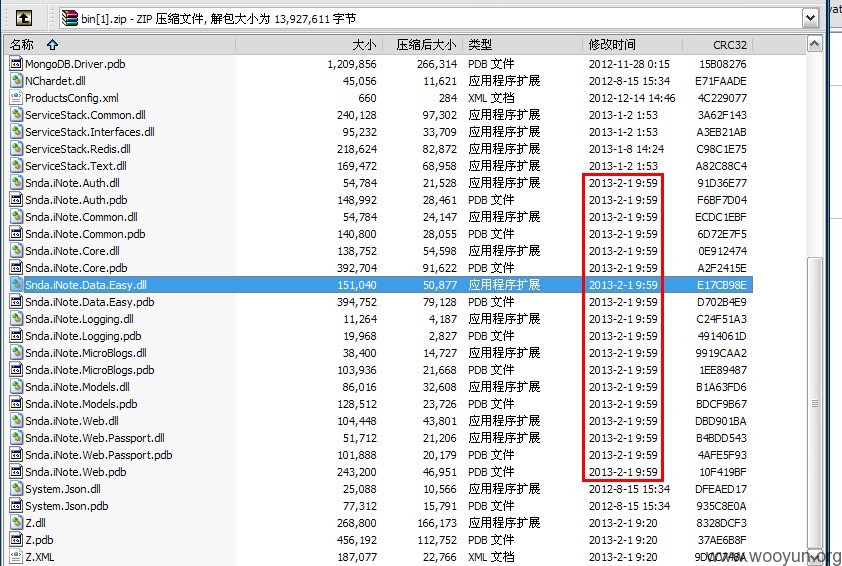The image size is (842, 566).
Task: Click the Snda.iNote.Logging.dll file icon
Action: (17, 319)
